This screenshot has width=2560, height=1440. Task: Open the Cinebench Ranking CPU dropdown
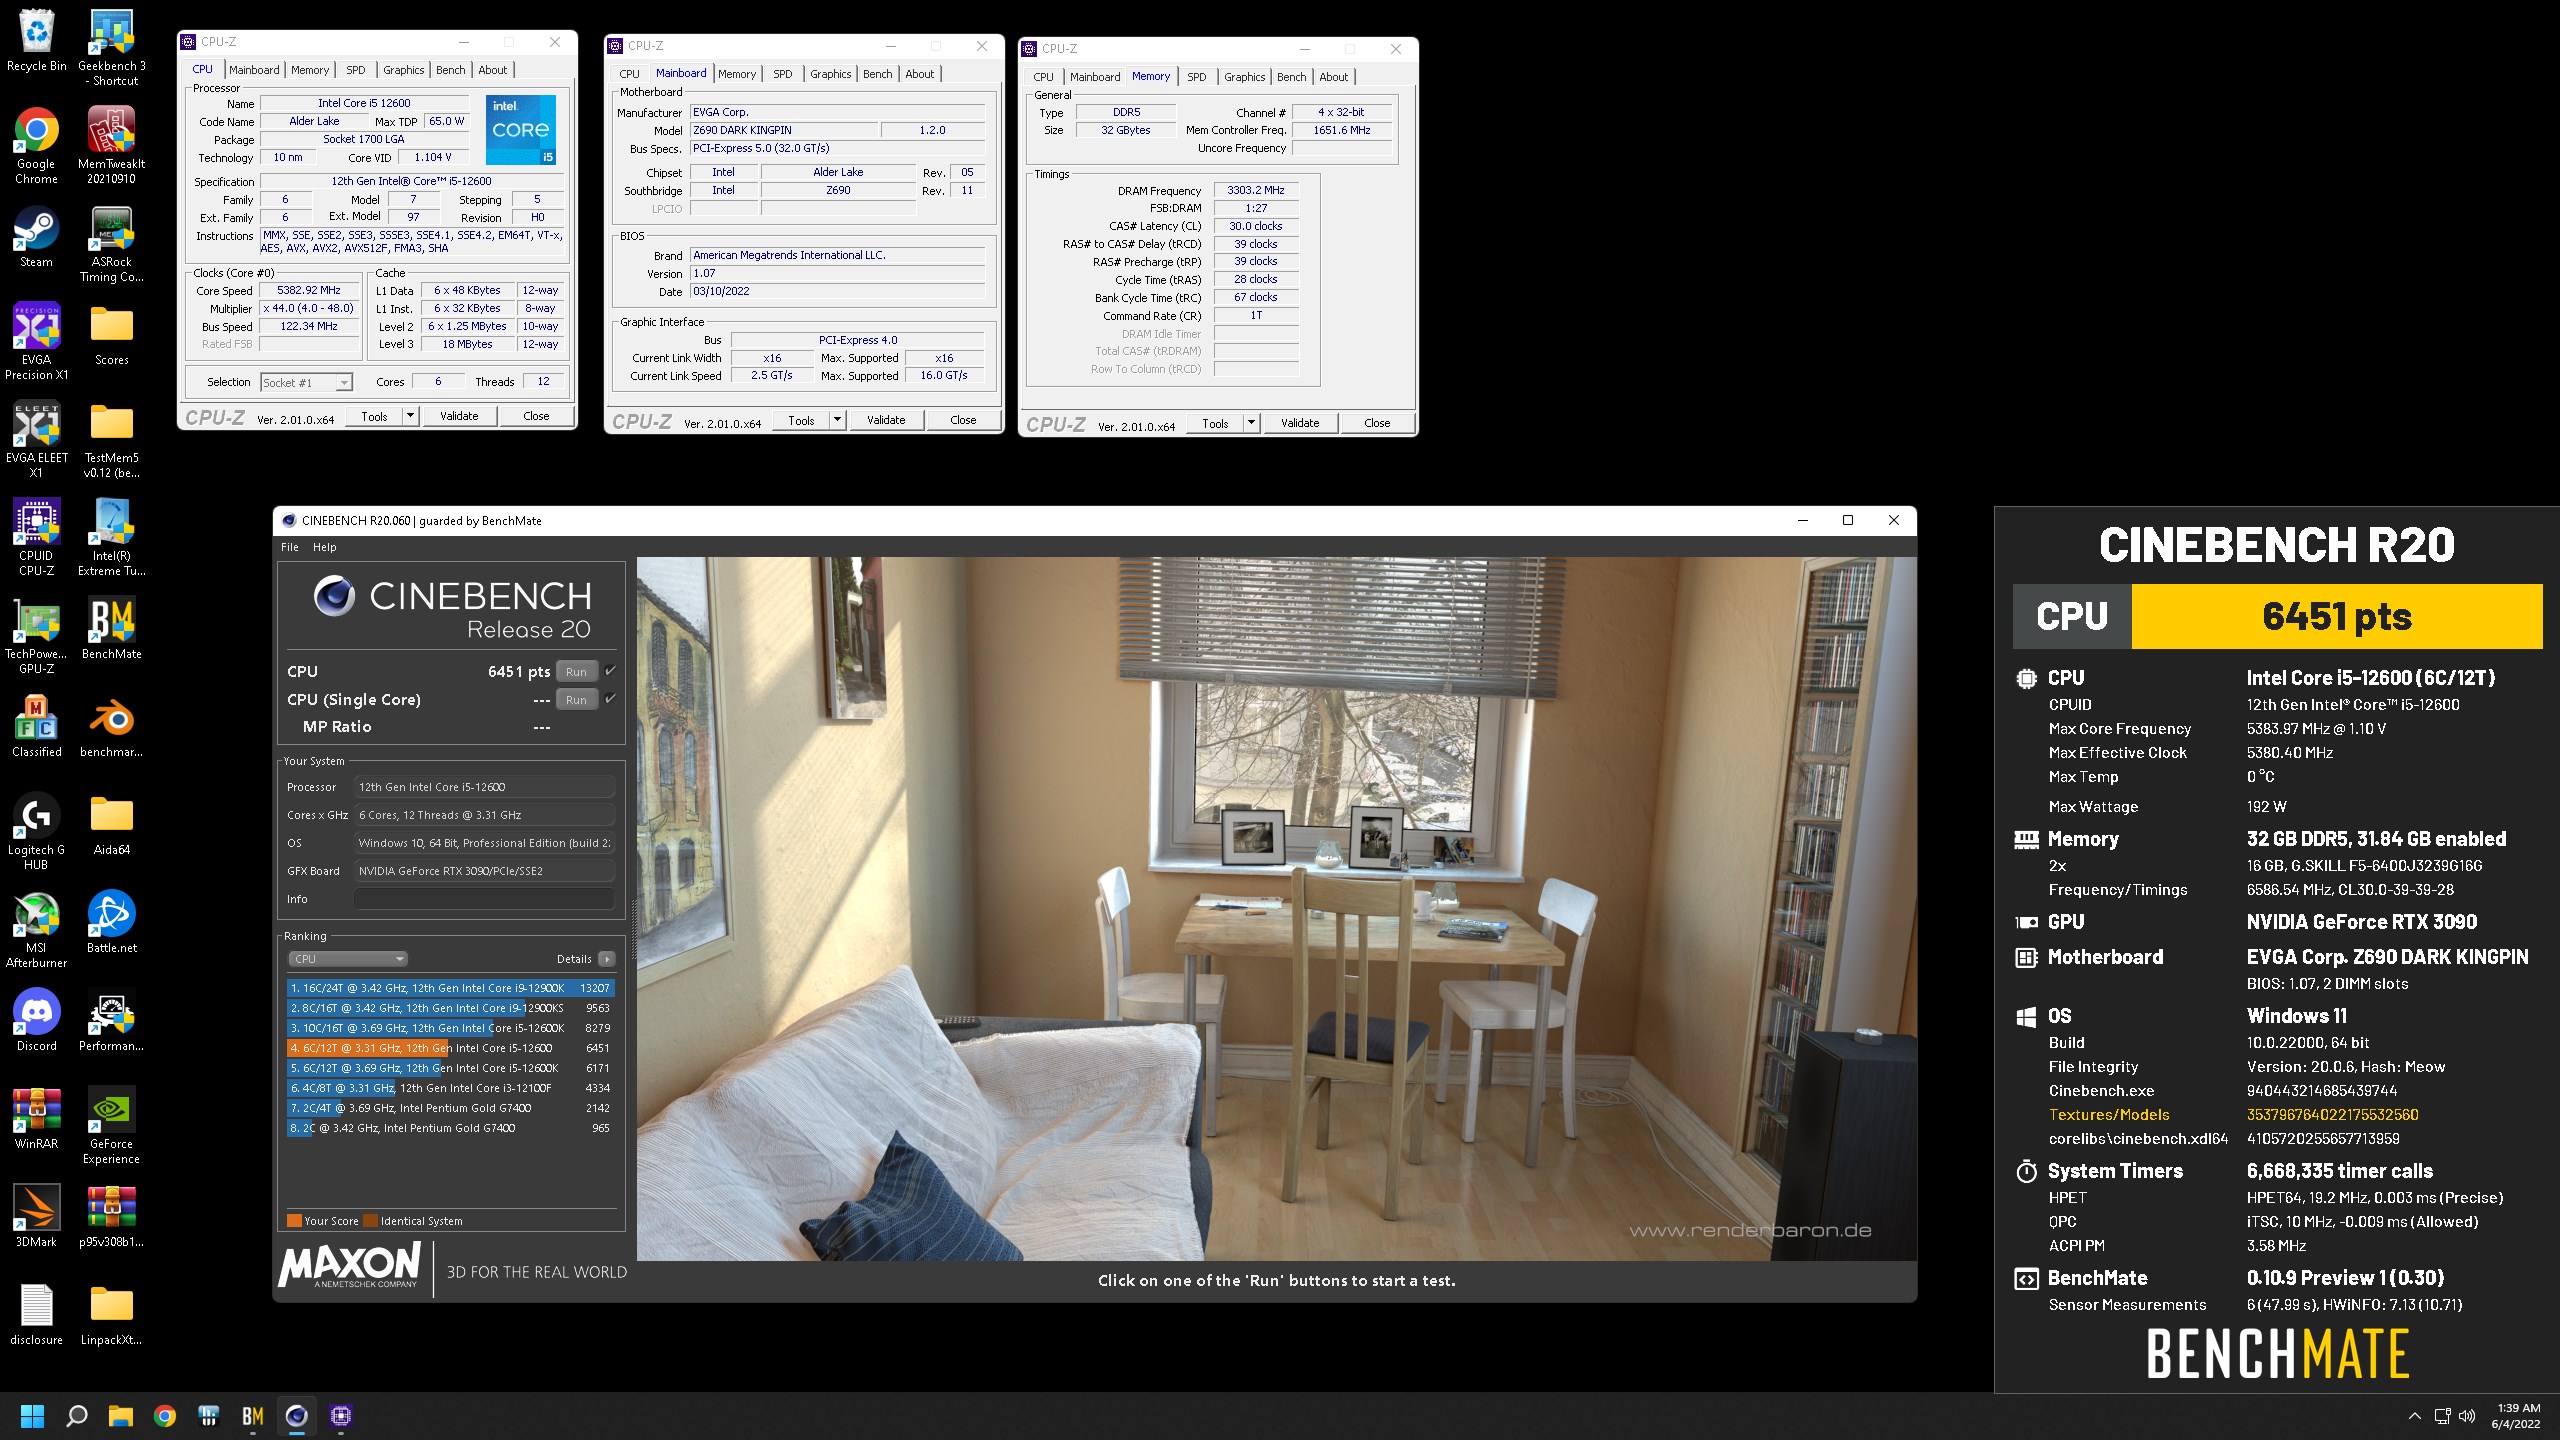click(347, 958)
